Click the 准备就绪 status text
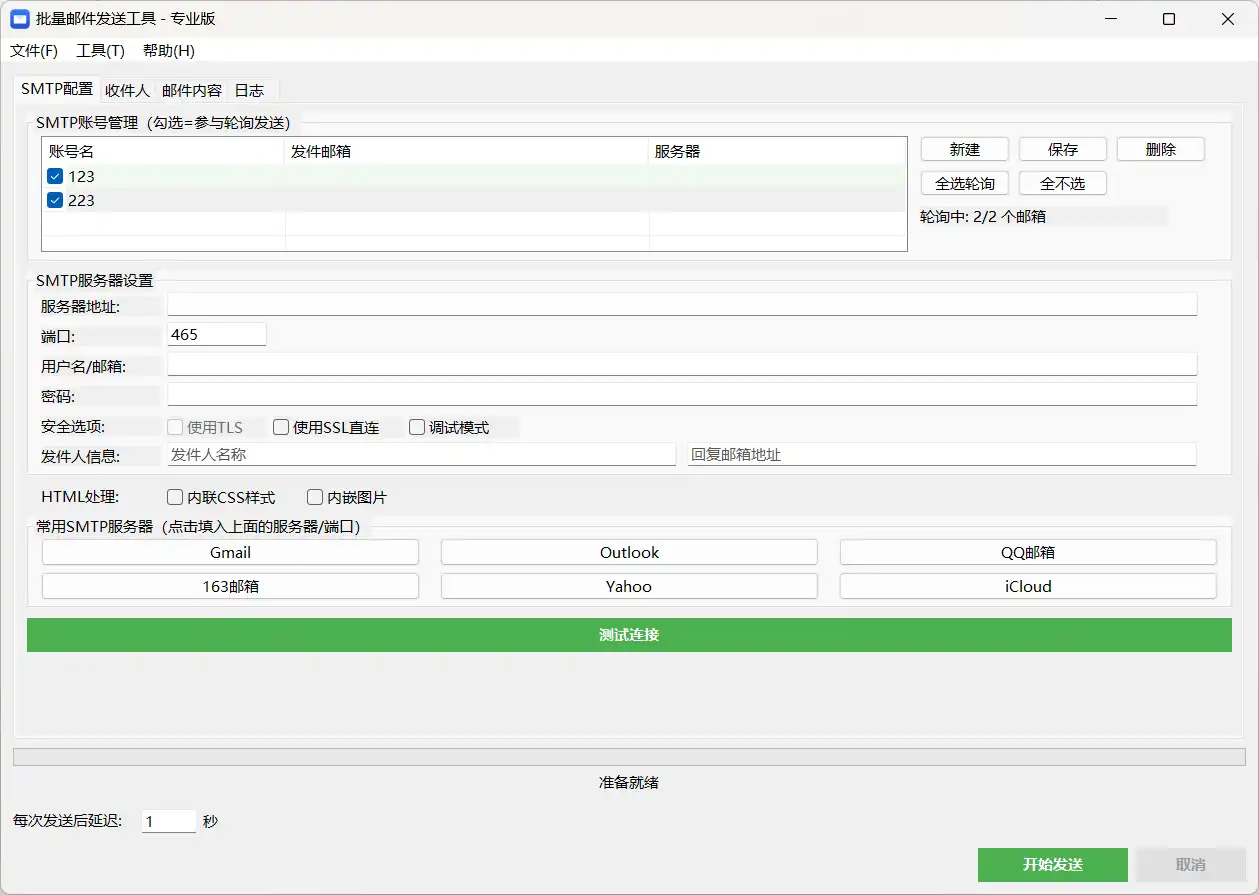The height and width of the screenshot is (895, 1259). tap(629, 783)
